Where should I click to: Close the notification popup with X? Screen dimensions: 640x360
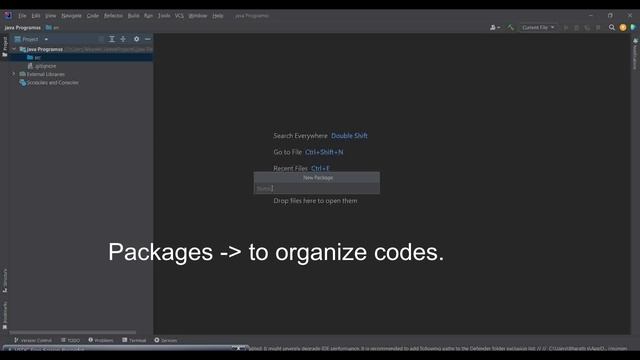239,348
